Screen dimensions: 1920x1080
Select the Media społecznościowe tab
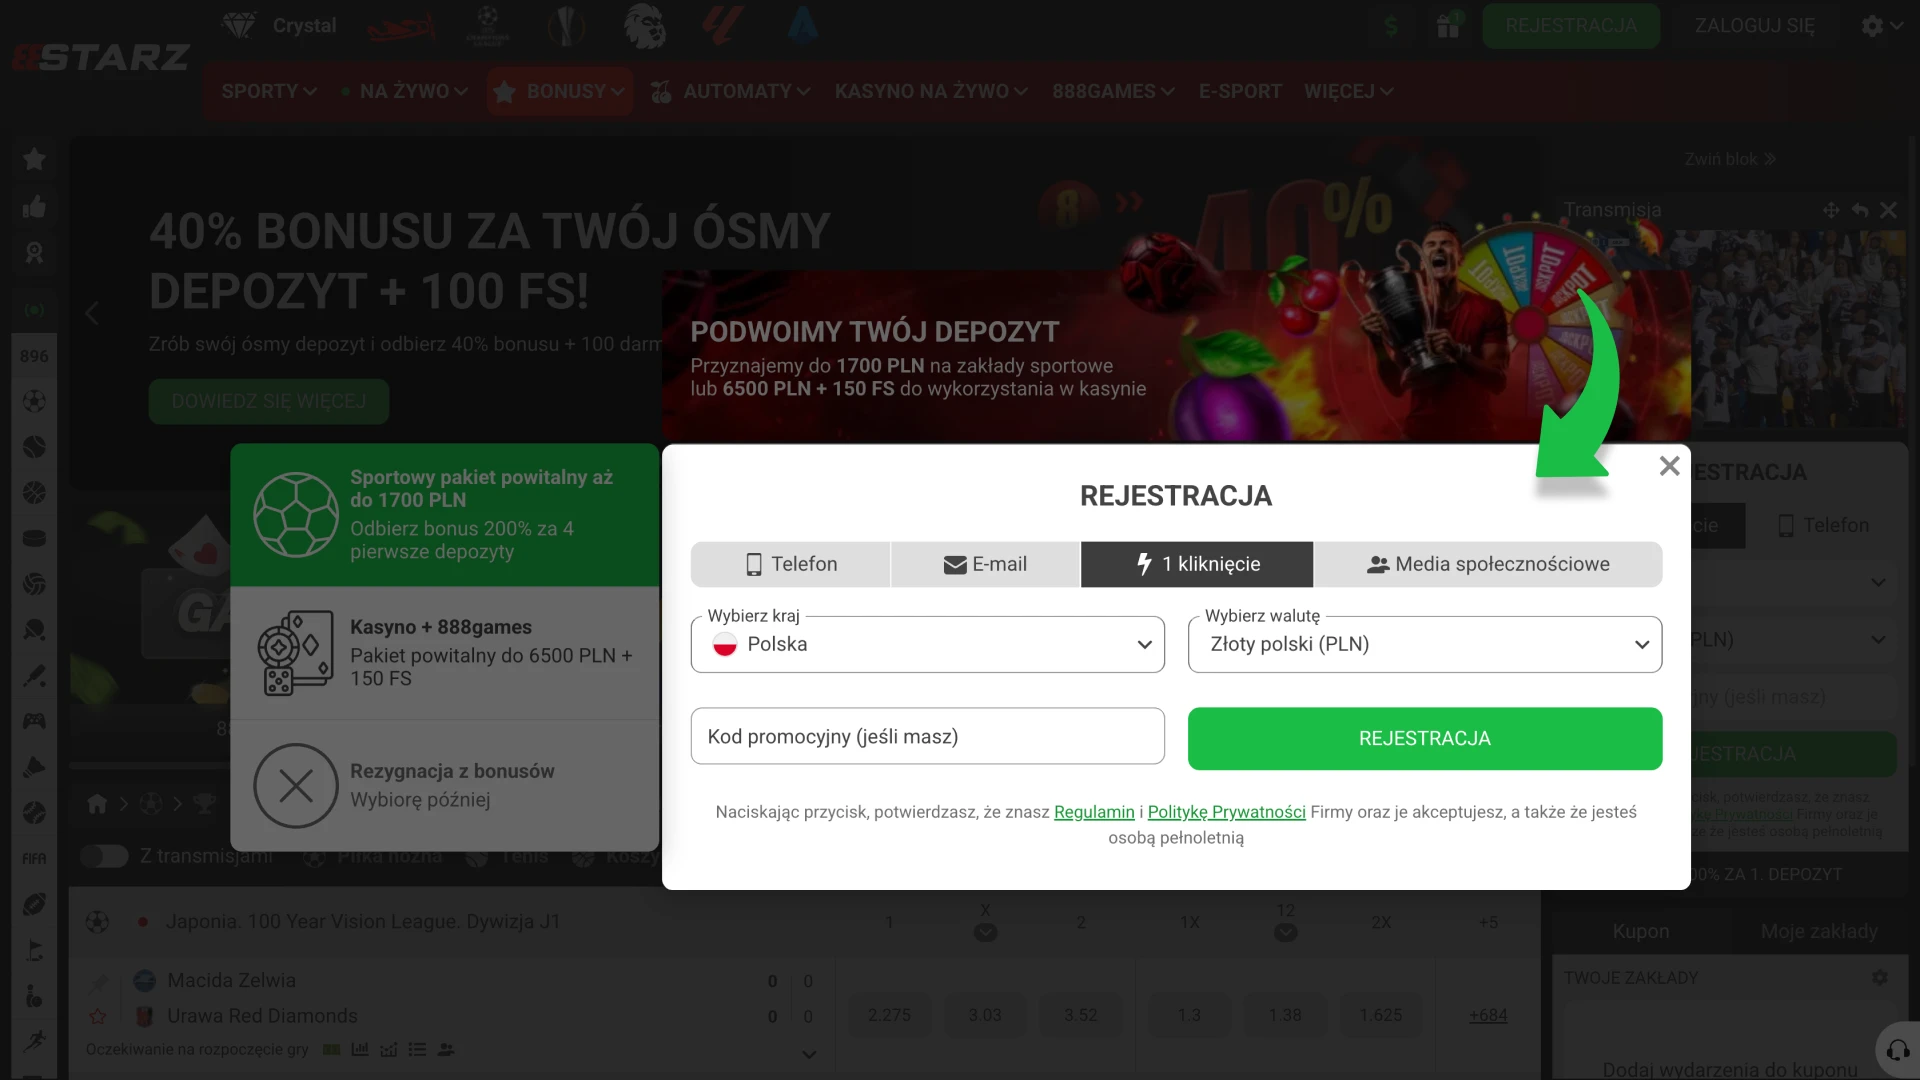1488,564
